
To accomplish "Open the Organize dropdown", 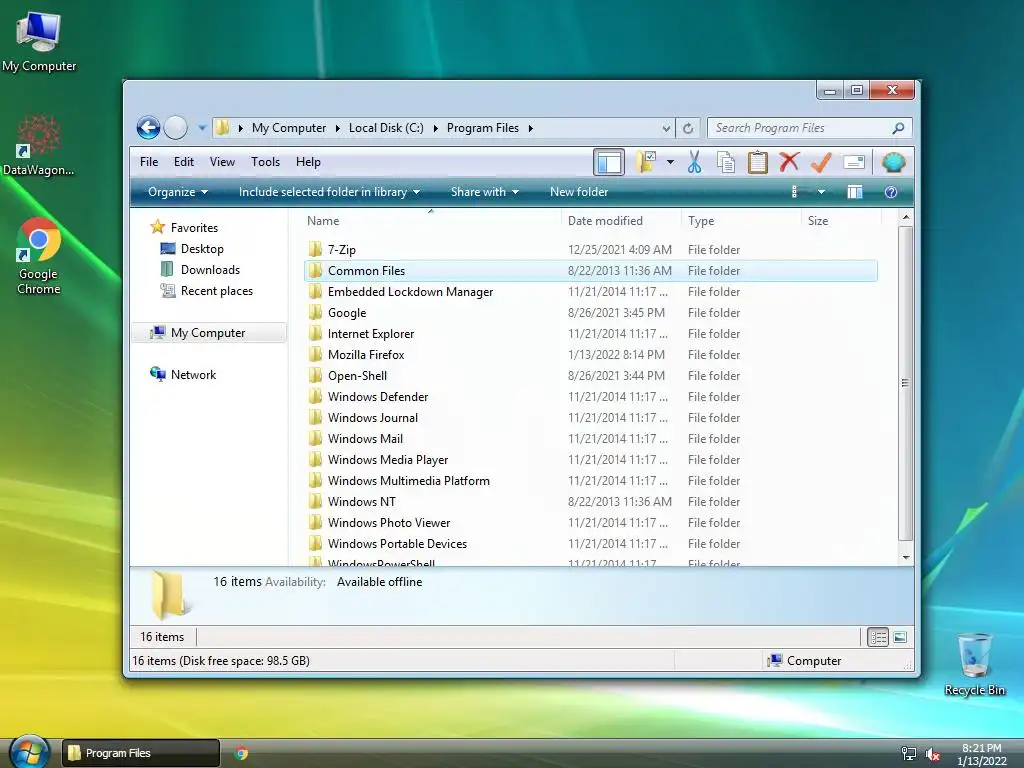I will (x=178, y=192).
